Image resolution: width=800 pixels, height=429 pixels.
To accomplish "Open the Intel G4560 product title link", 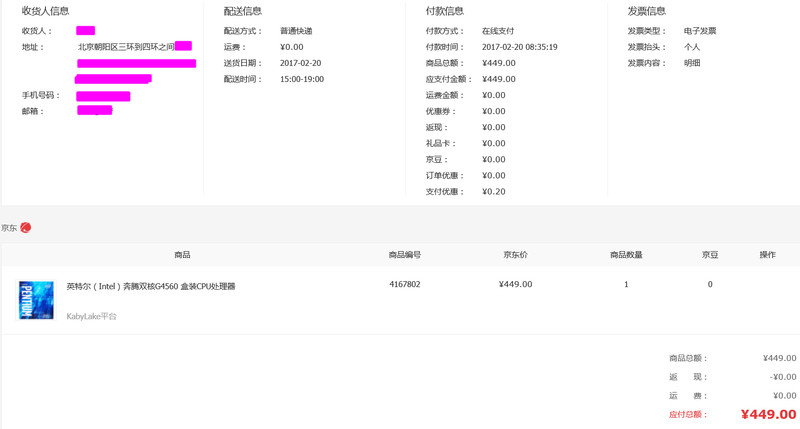I will pyautogui.click(x=151, y=286).
